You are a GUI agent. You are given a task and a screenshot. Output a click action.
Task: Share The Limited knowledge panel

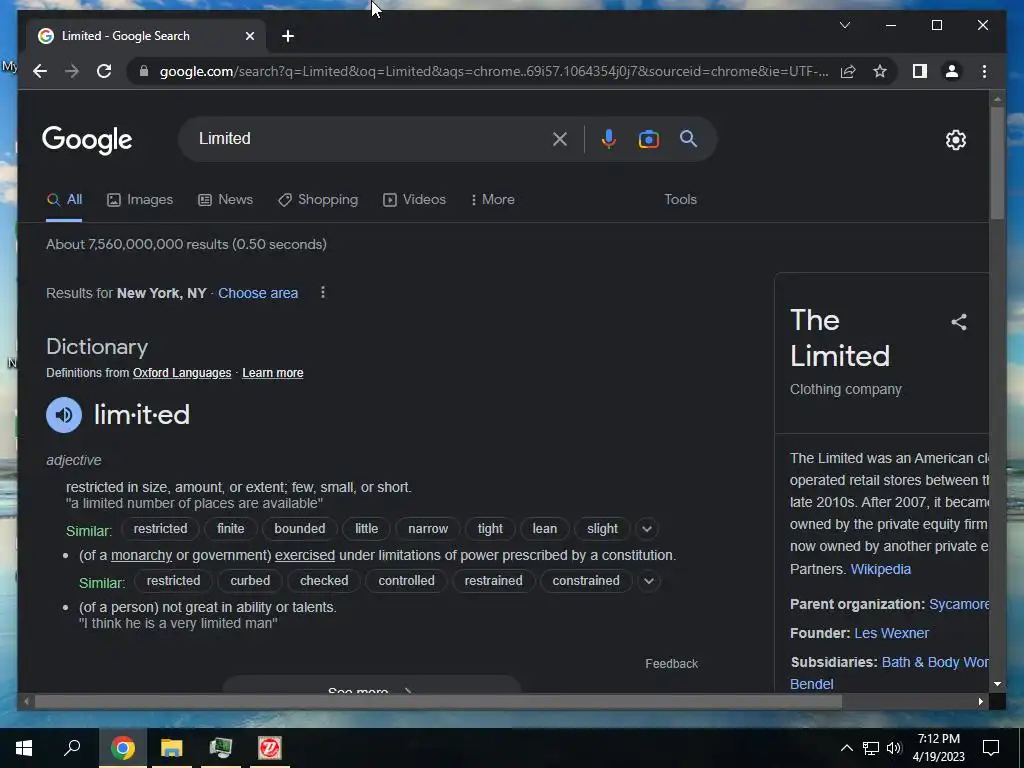pyautogui.click(x=959, y=322)
